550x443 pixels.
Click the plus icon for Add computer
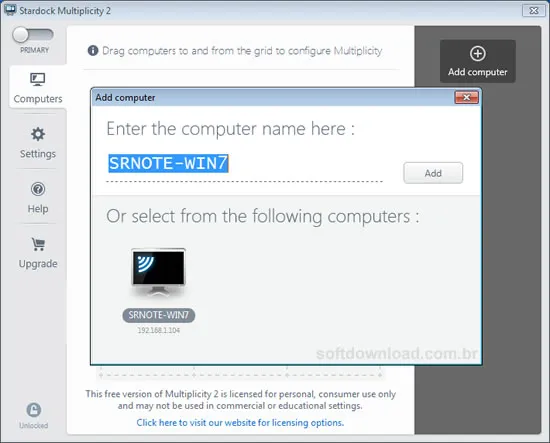tap(478, 54)
